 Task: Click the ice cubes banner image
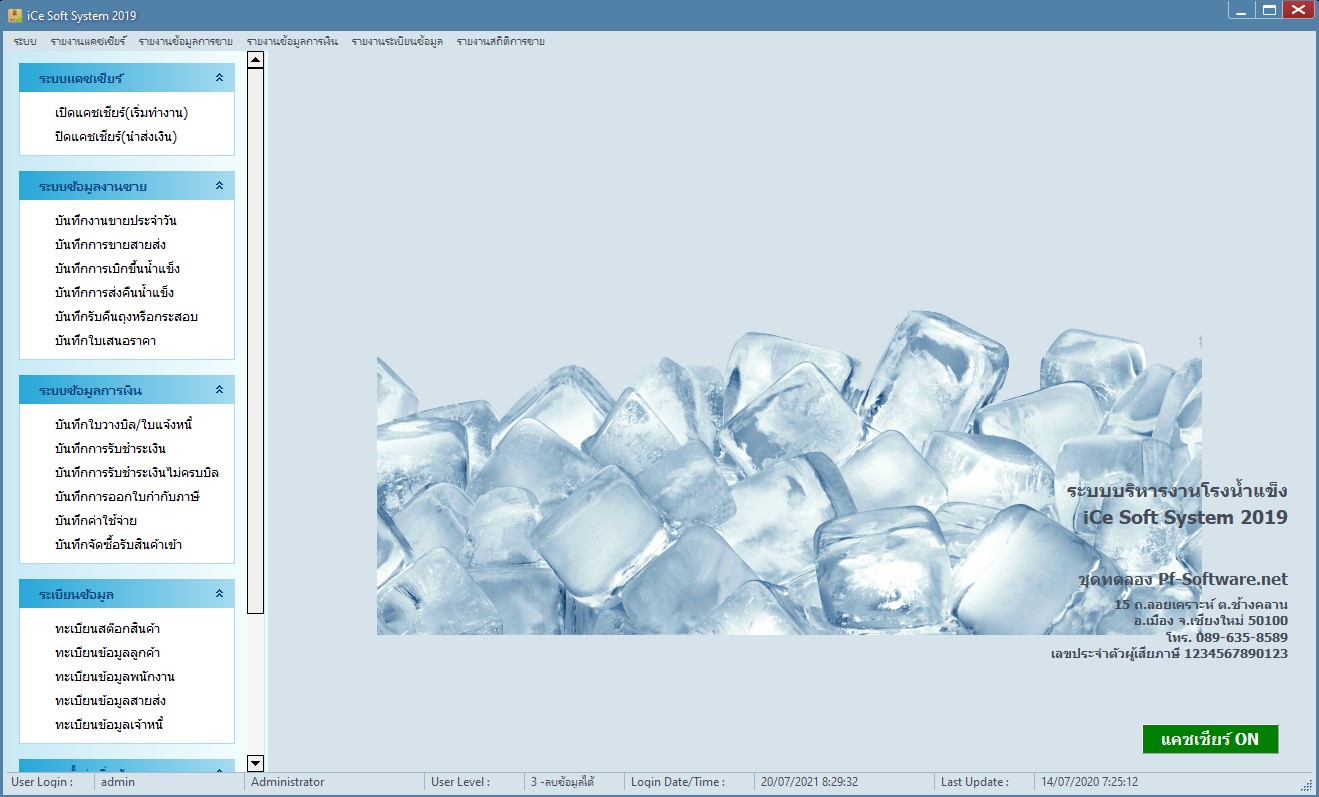click(x=789, y=472)
